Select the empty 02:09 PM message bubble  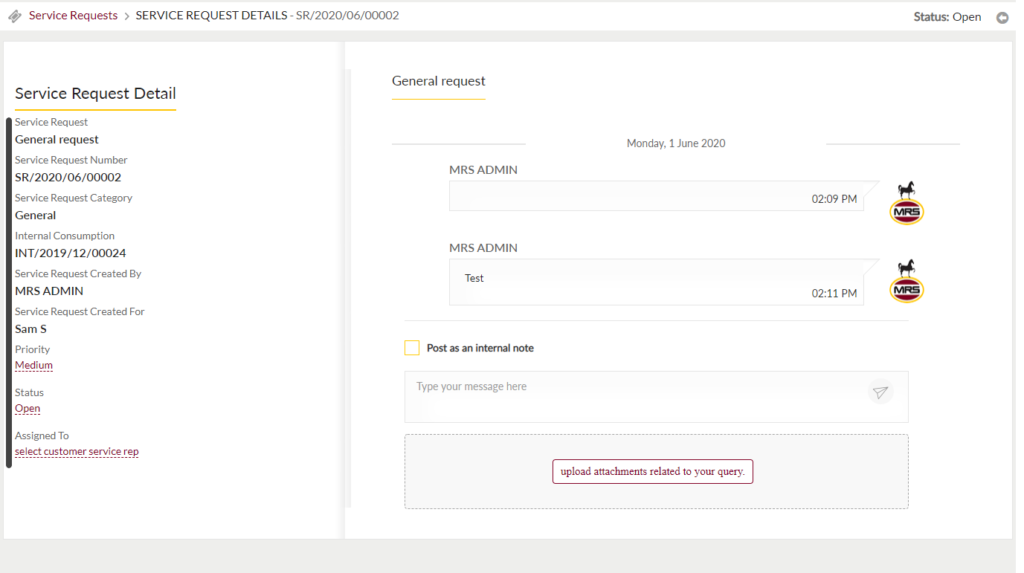coord(656,196)
